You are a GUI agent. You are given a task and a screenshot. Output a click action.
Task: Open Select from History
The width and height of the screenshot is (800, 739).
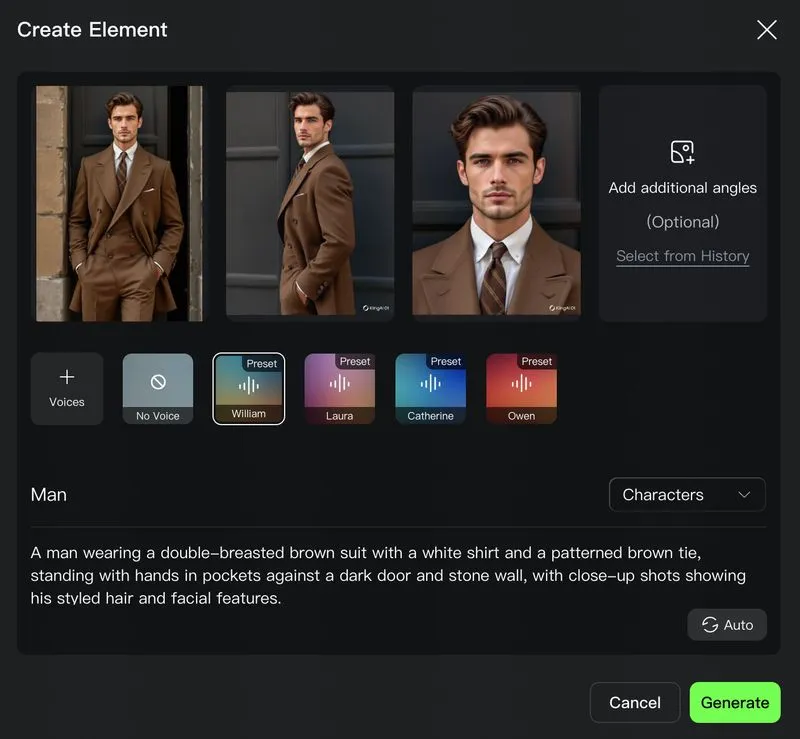point(683,256)
